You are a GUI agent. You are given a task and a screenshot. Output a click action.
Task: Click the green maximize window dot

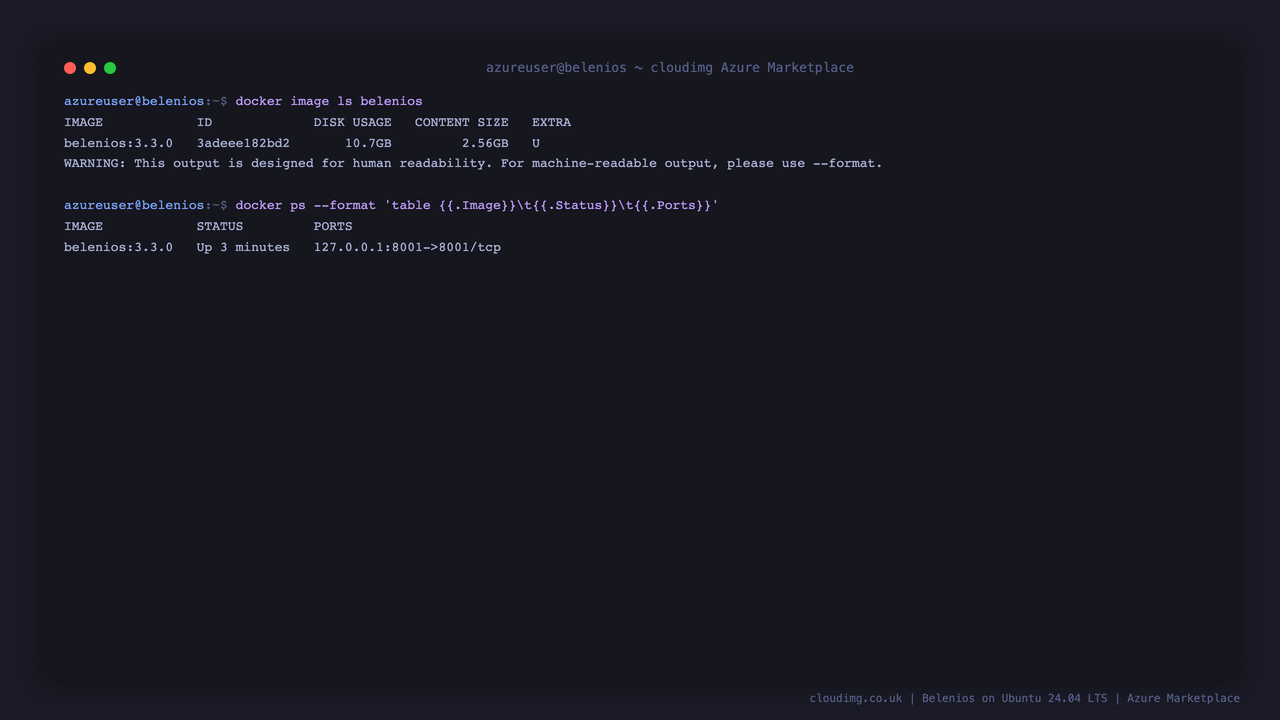coord(110,68)
